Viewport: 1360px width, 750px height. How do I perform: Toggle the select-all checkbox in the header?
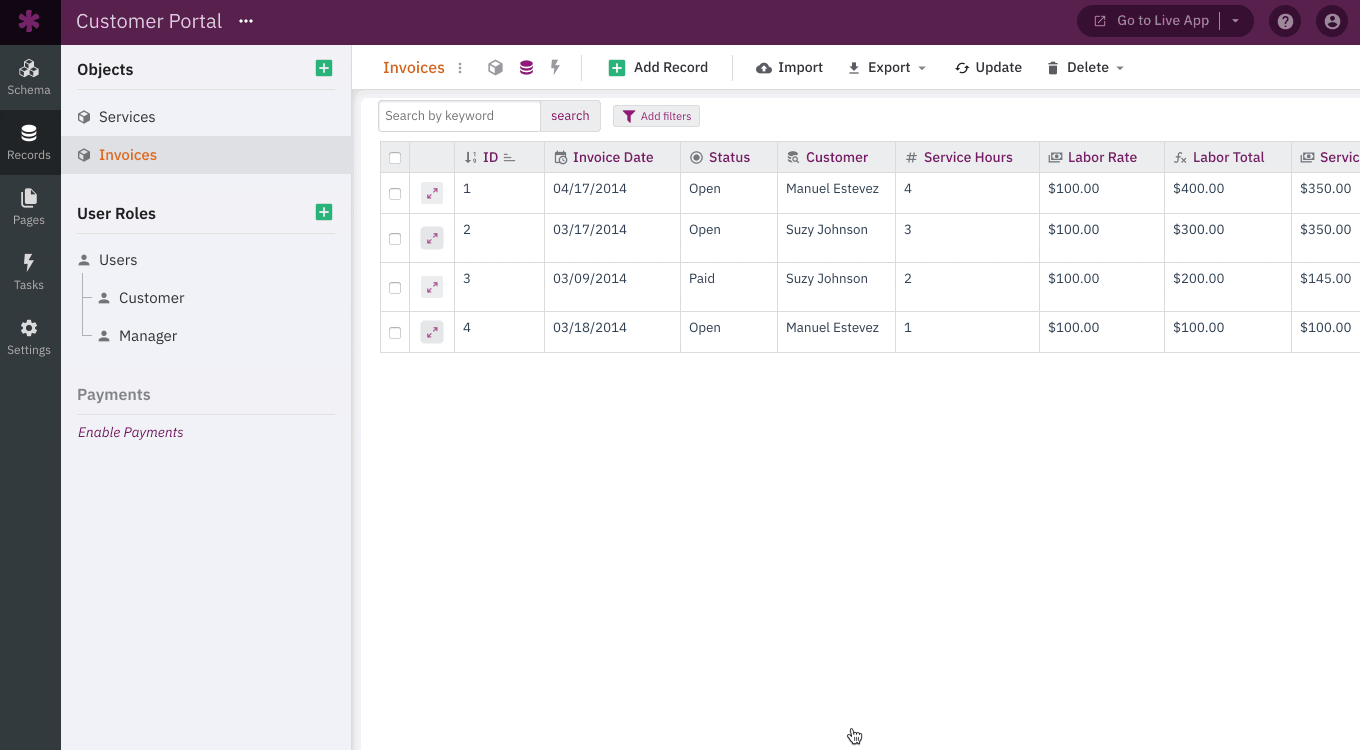(395, 158)
